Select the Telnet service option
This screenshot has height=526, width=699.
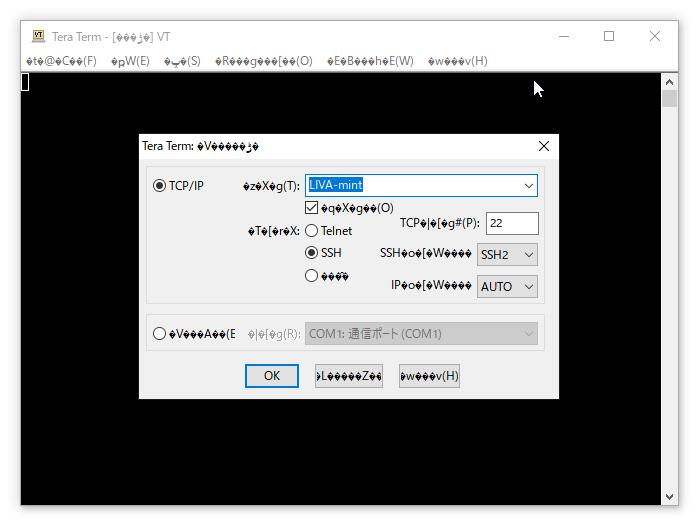point(311,231)
